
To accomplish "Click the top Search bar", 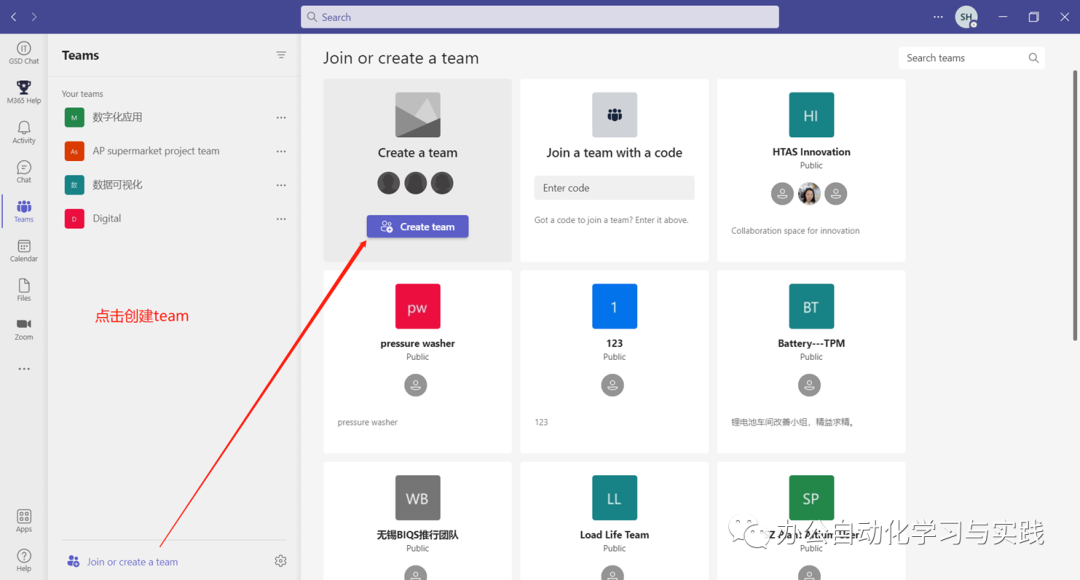I will (x=539, y=17).
